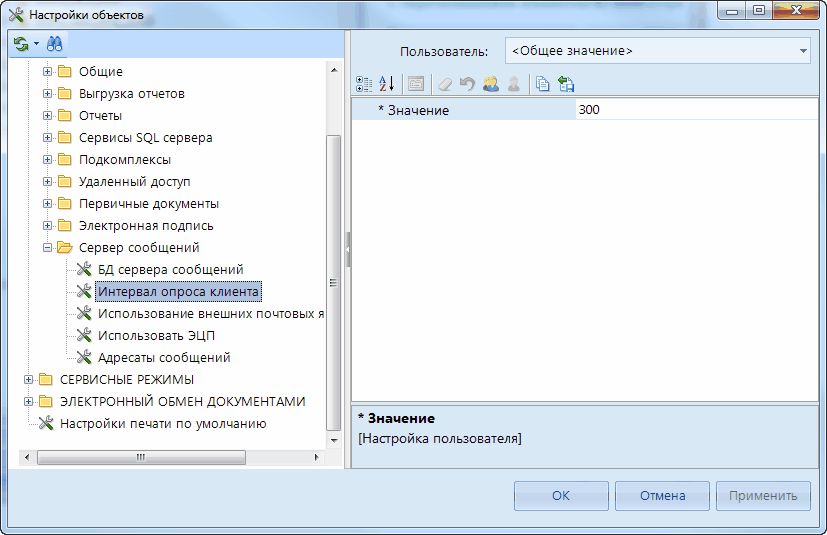Click the tree's horizontal scrollbar right arrow
827x535 pixels.
318,457
